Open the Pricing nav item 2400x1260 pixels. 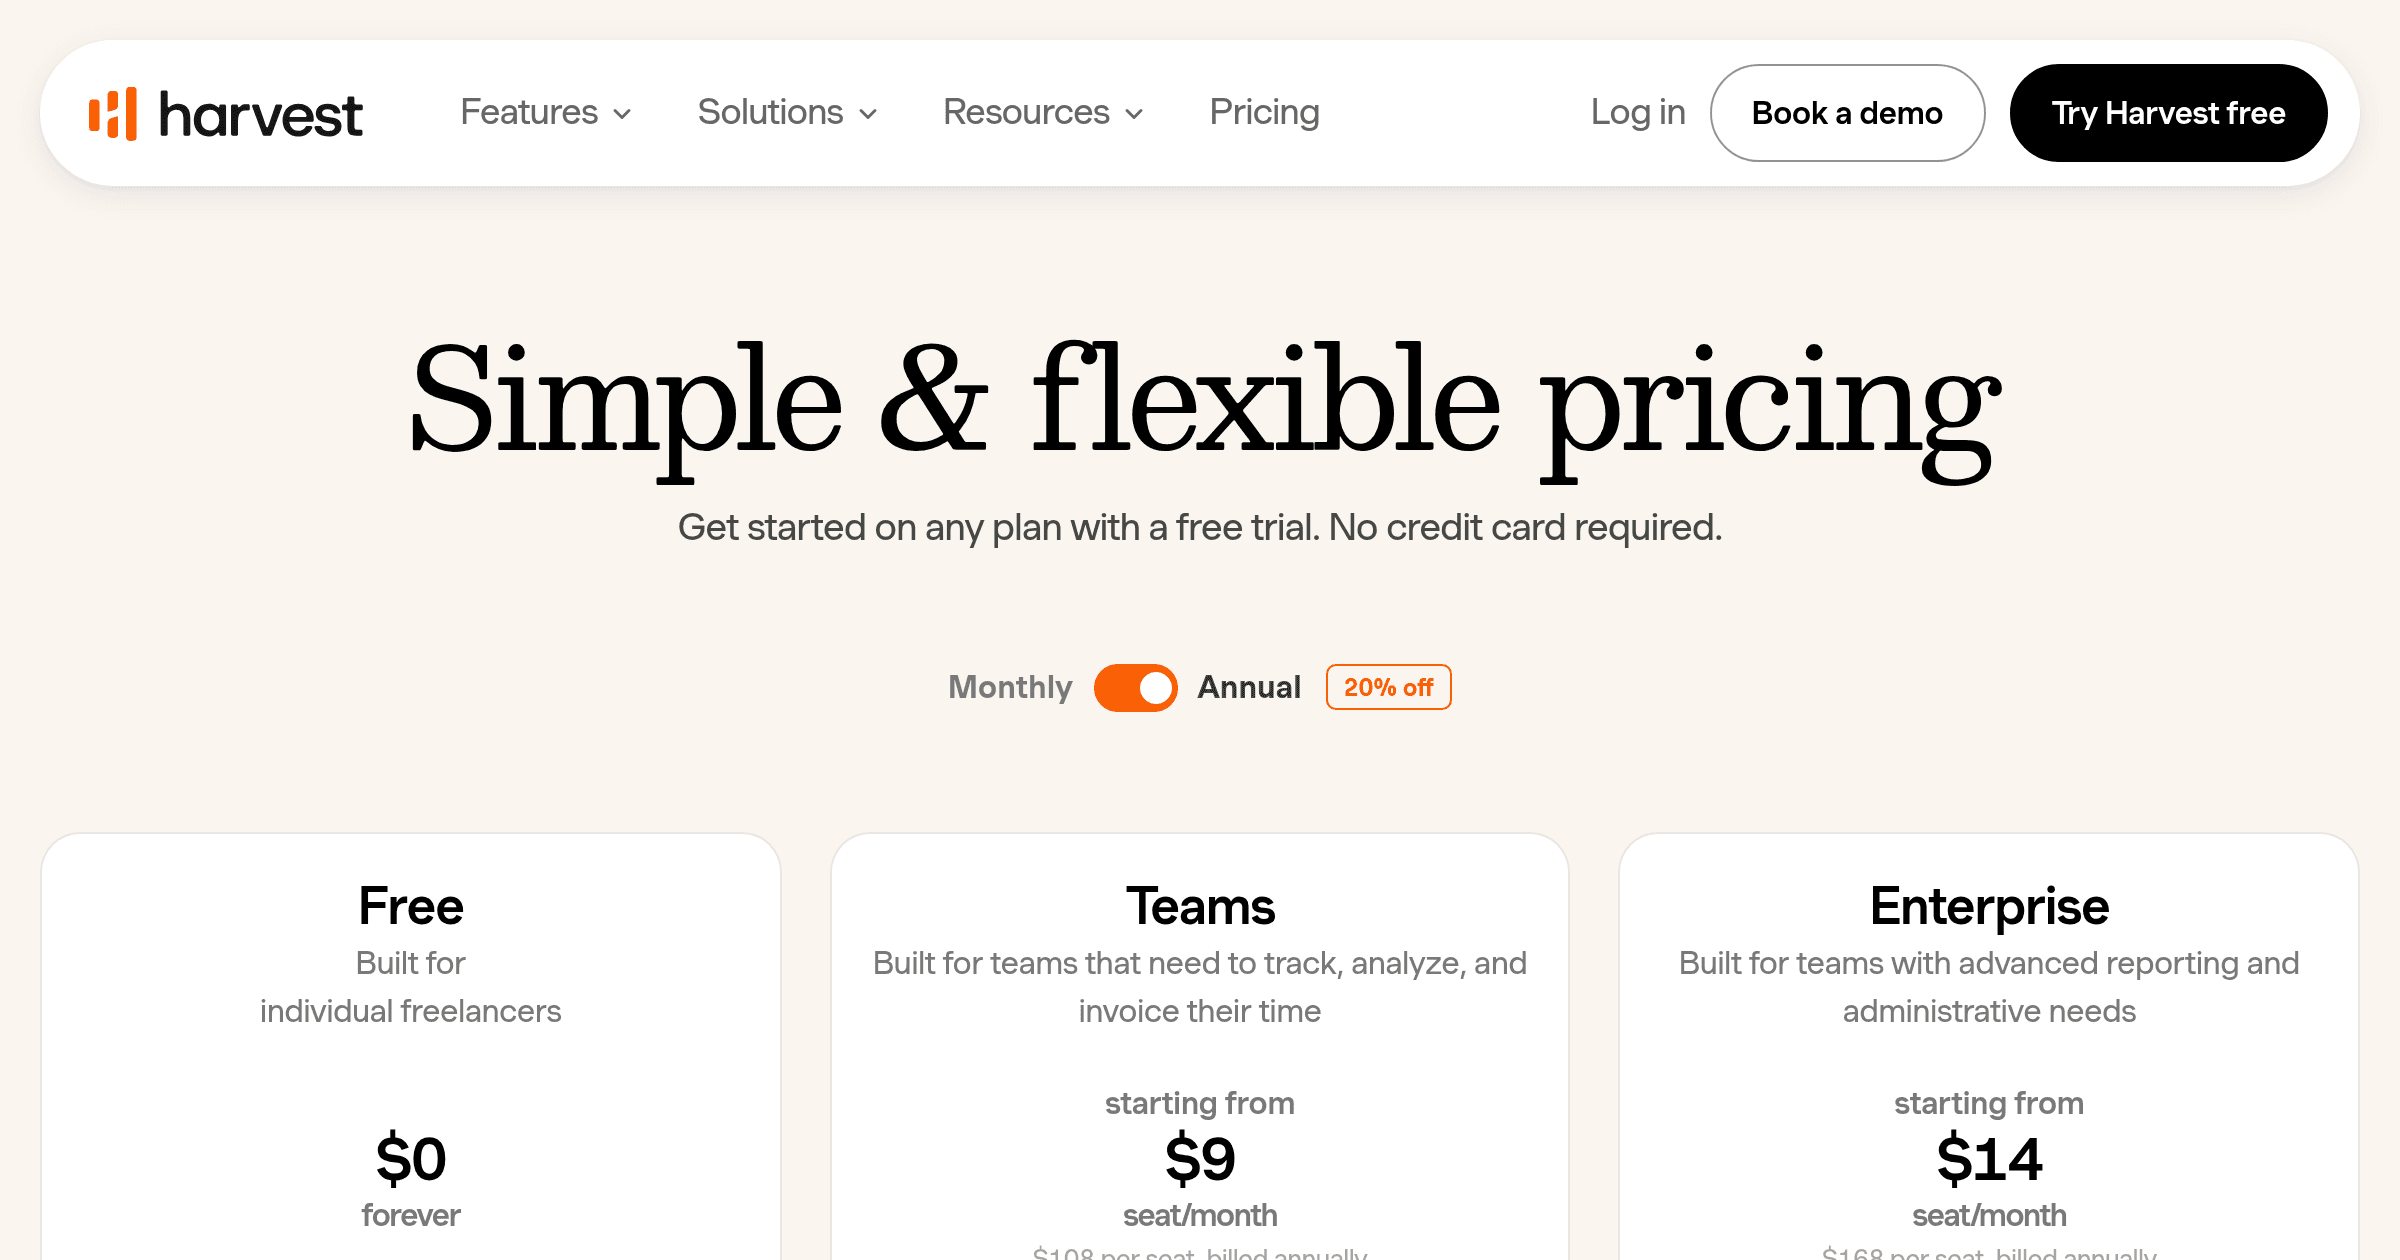(1264, 112)
